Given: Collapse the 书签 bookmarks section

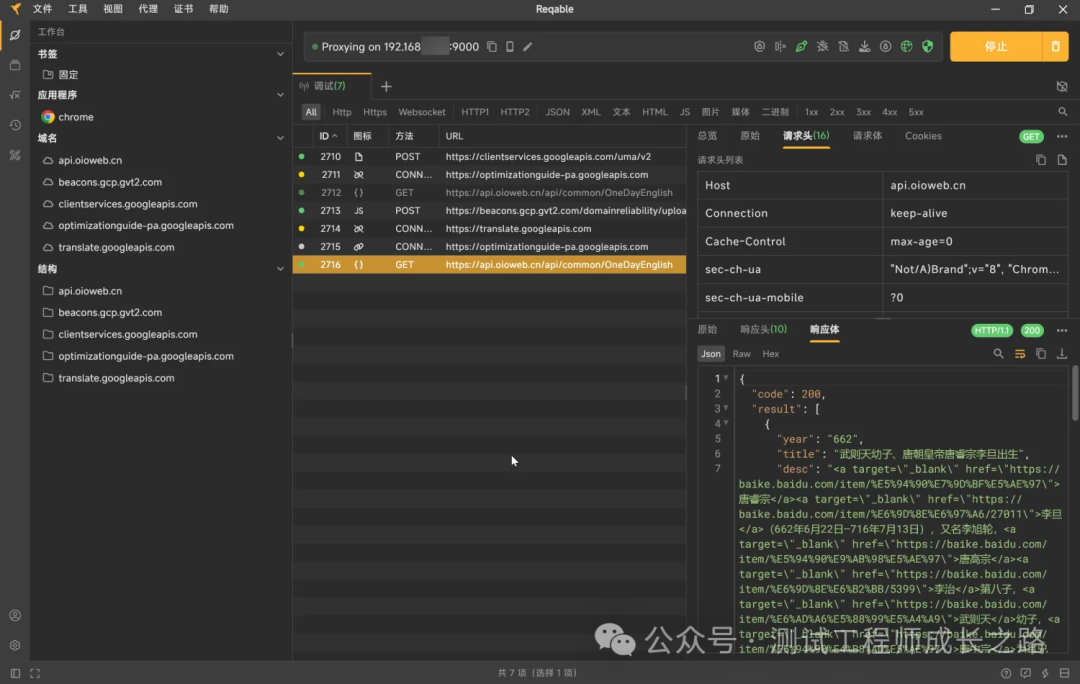Looking at the screenshot, I should tap(280, 54).
